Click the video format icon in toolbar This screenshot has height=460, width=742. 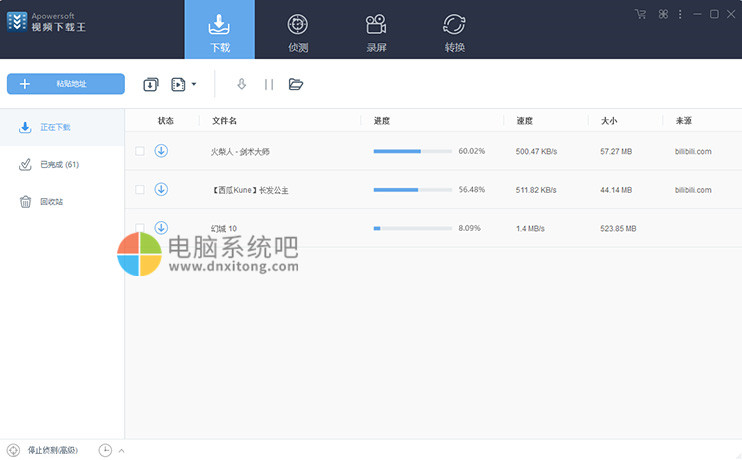[x=178, y=84]
